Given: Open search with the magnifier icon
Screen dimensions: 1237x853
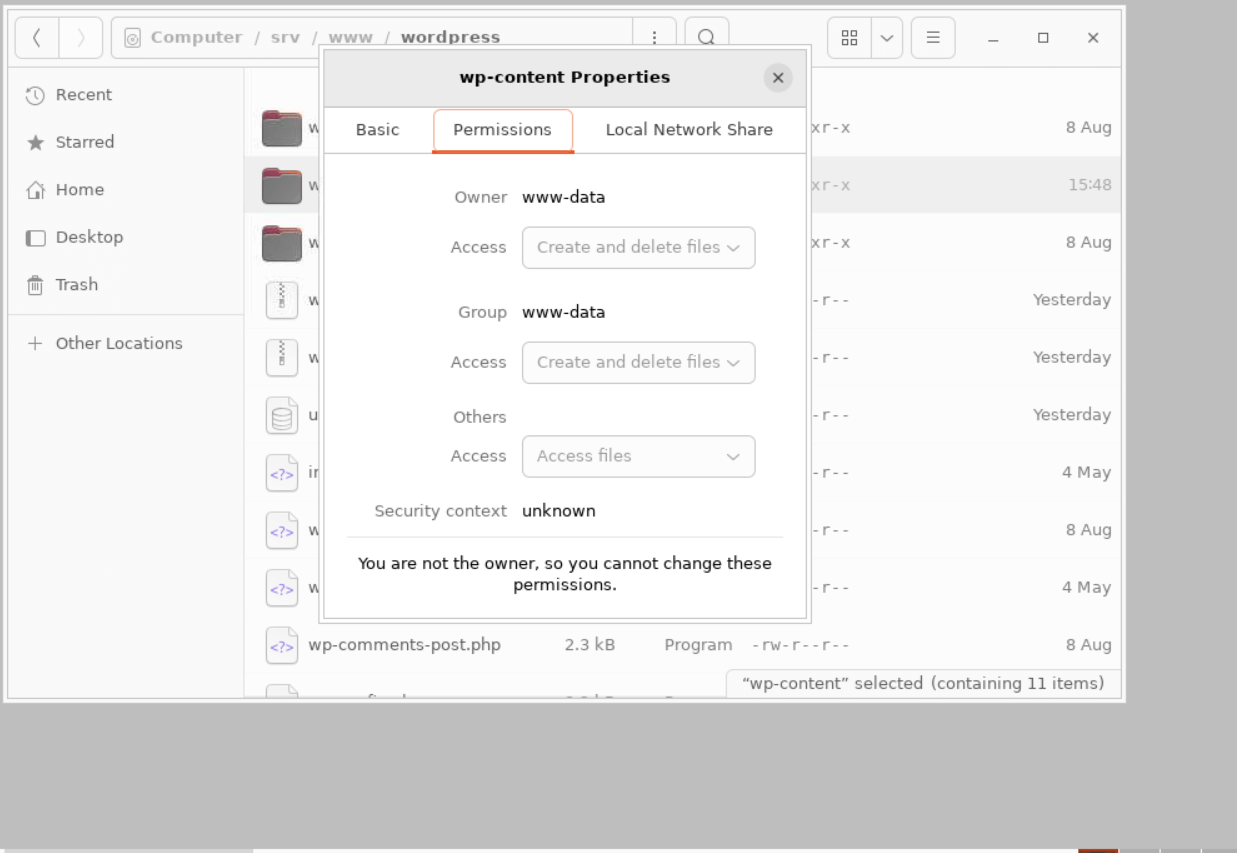Looking at the screenshot, I should [706, 38].
